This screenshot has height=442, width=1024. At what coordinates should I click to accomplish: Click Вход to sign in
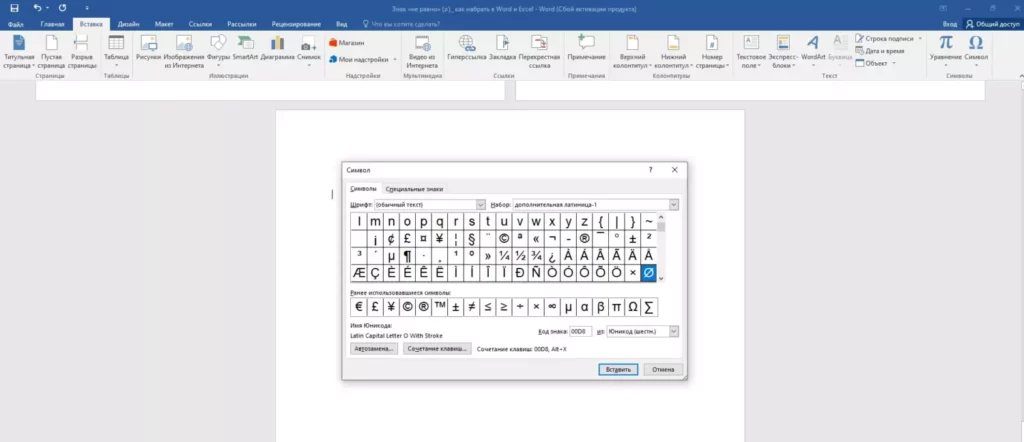[x=950, y=24]
